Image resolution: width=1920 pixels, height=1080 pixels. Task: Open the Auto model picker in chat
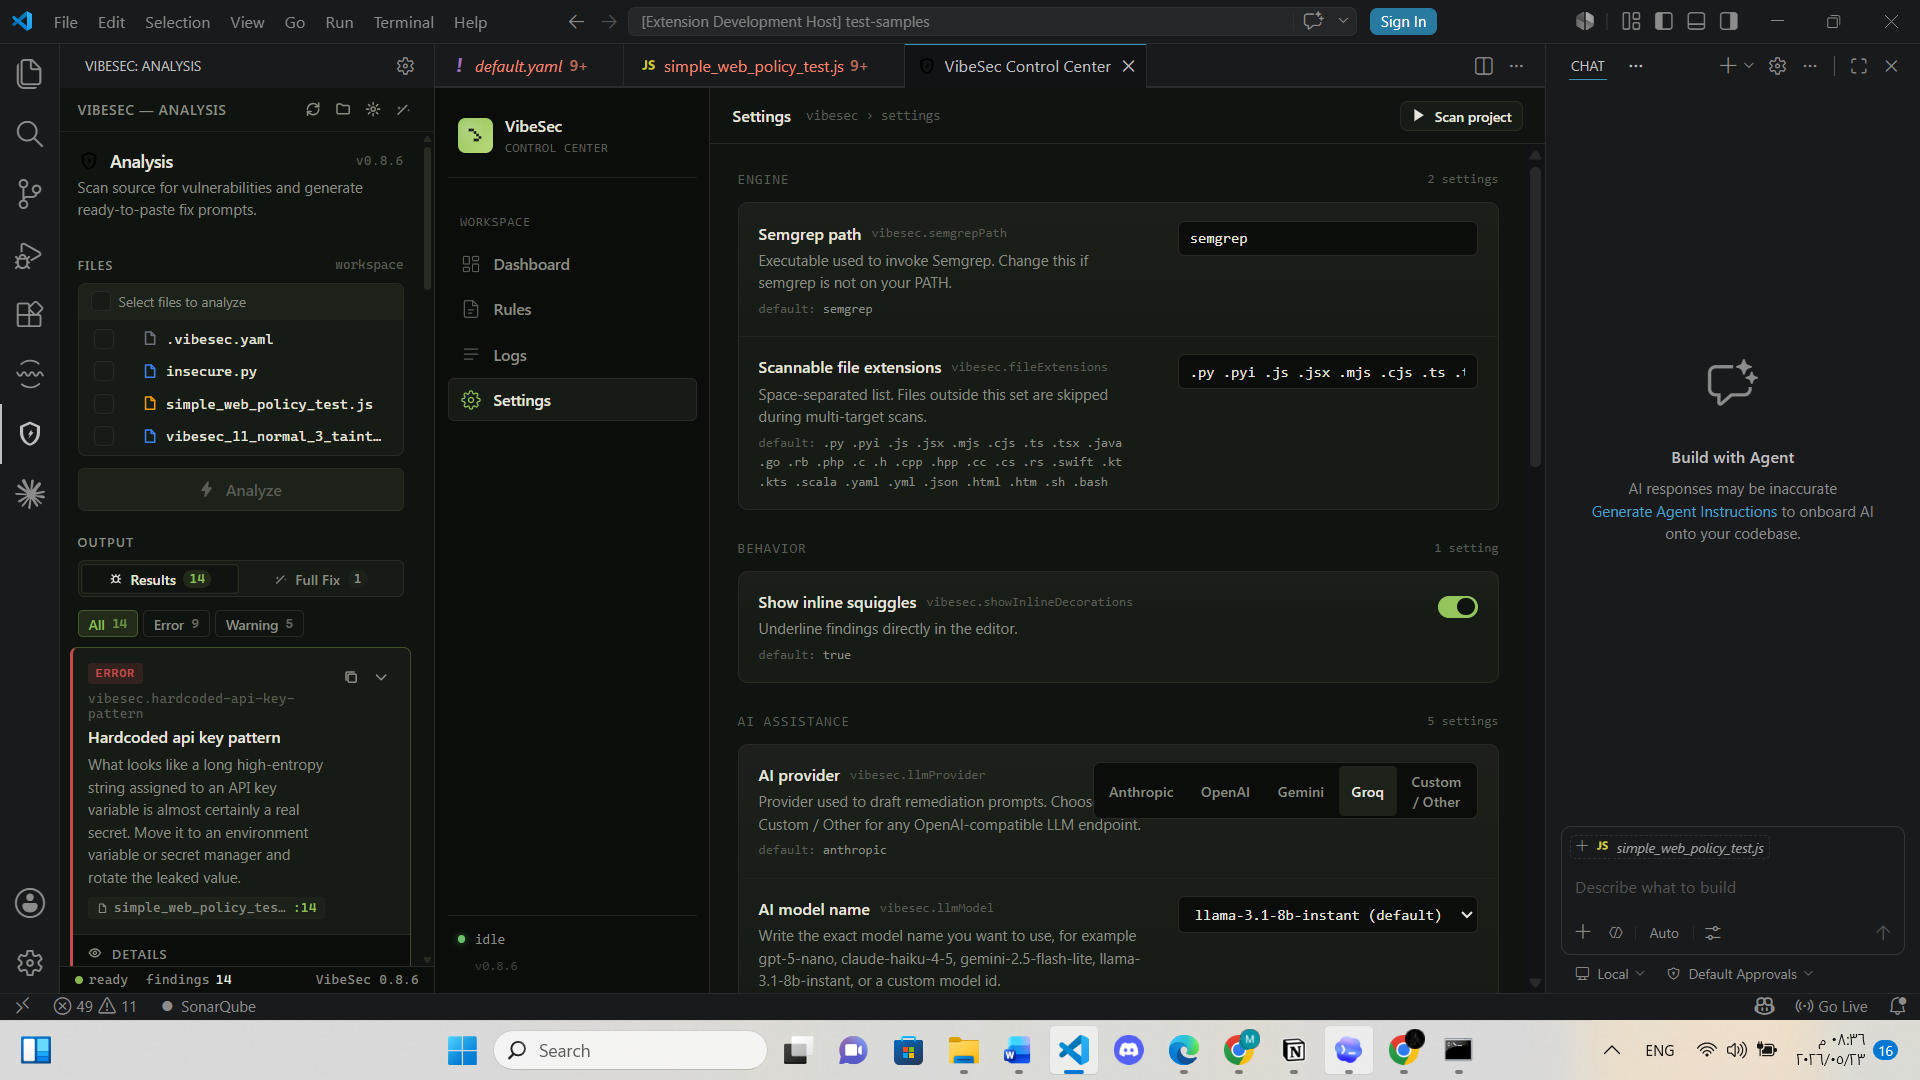pyautogui.click(x=1664, y=933)
